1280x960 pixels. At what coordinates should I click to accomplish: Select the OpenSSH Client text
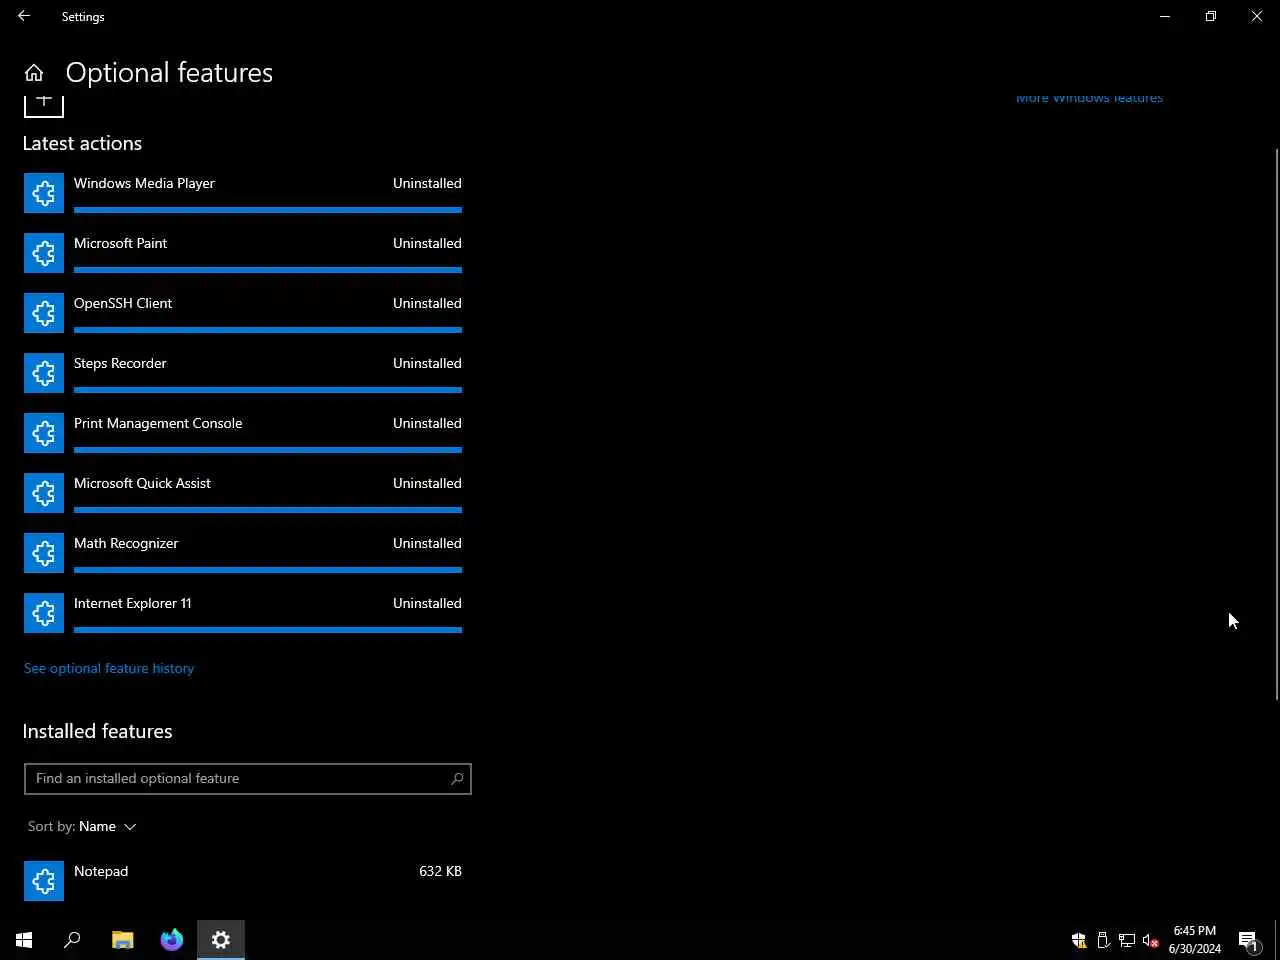123,304
